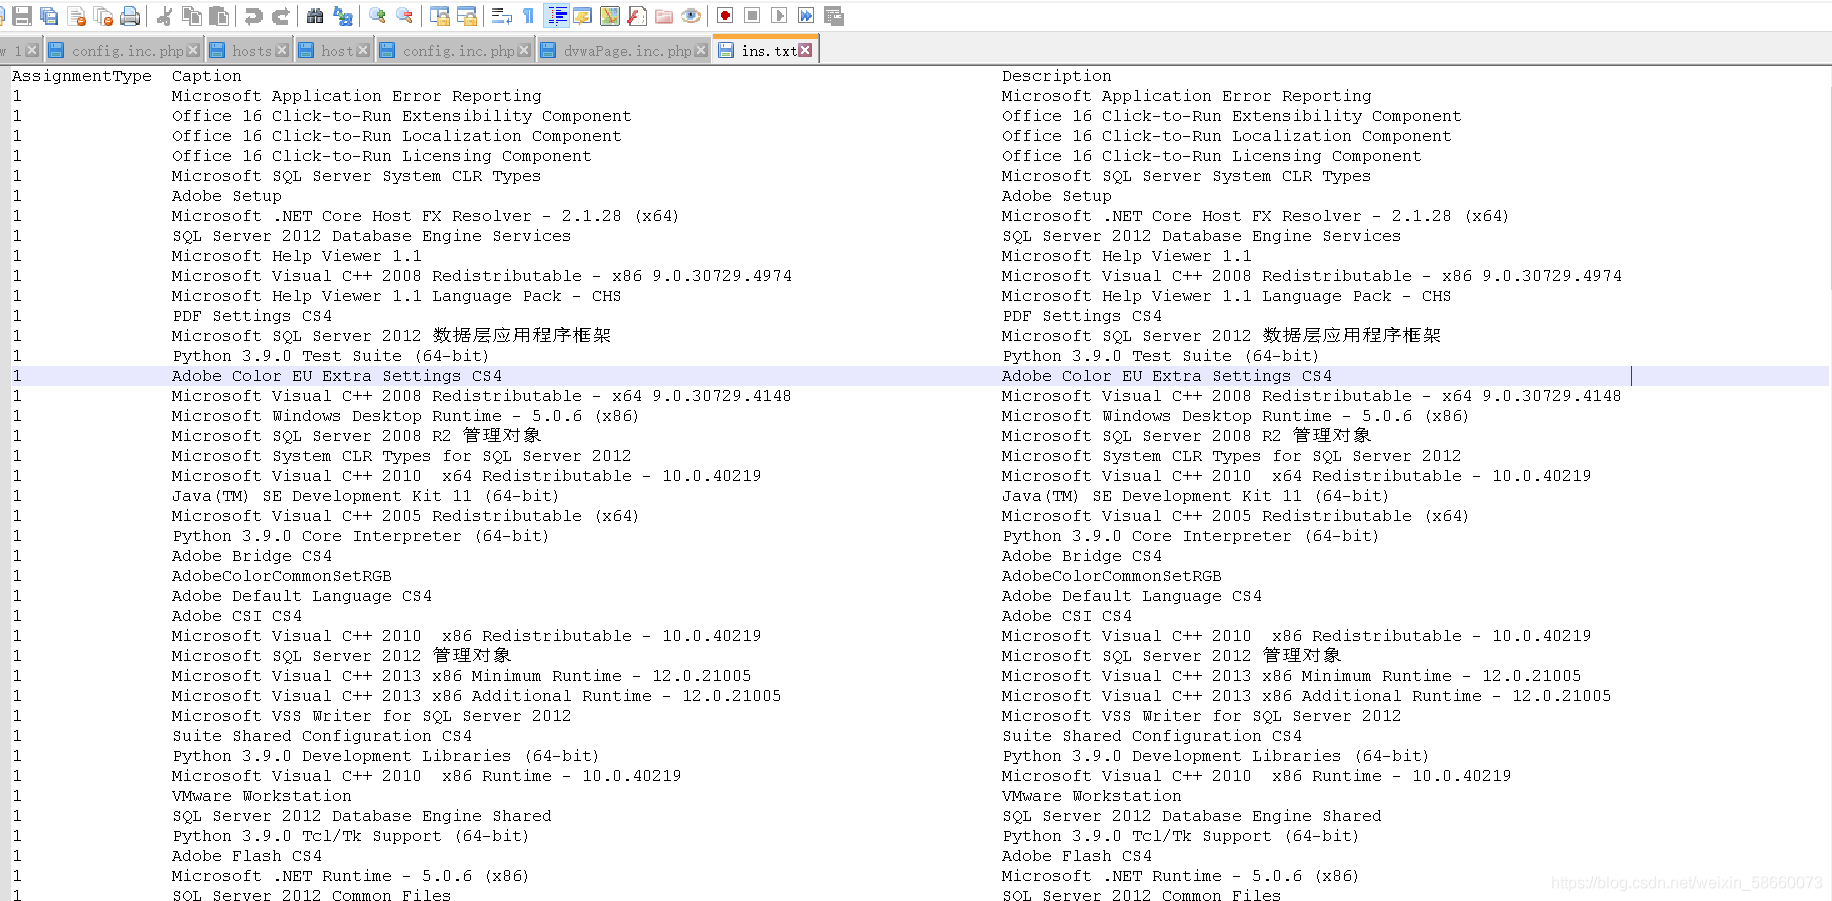Click Description 'Adobe Flash CS4'
1832x901 pixels.
(x=1076, y=856)
